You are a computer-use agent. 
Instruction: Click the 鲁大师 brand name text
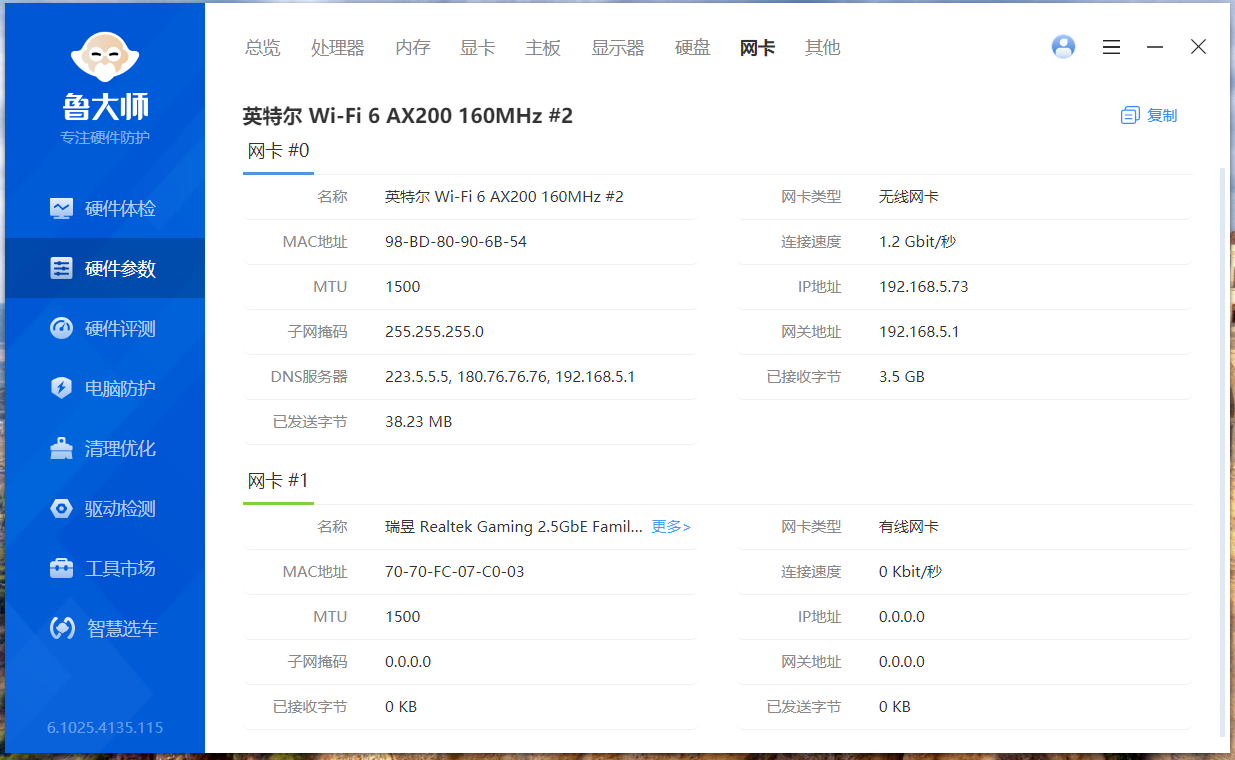tap(105, 106)
